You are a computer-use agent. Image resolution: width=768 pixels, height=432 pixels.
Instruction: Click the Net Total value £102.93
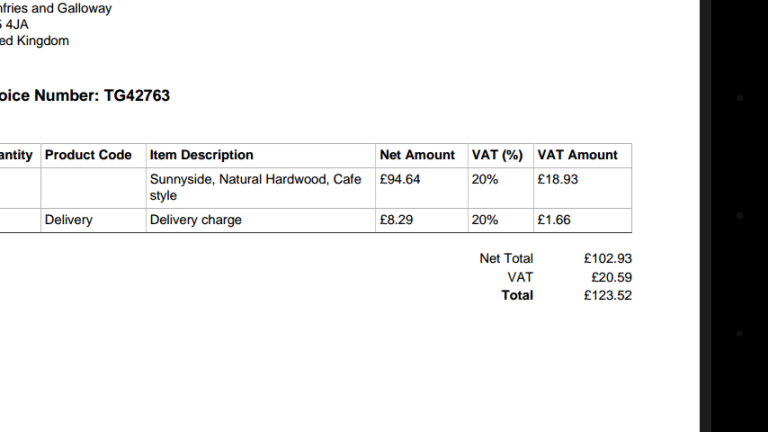[608, 259]
